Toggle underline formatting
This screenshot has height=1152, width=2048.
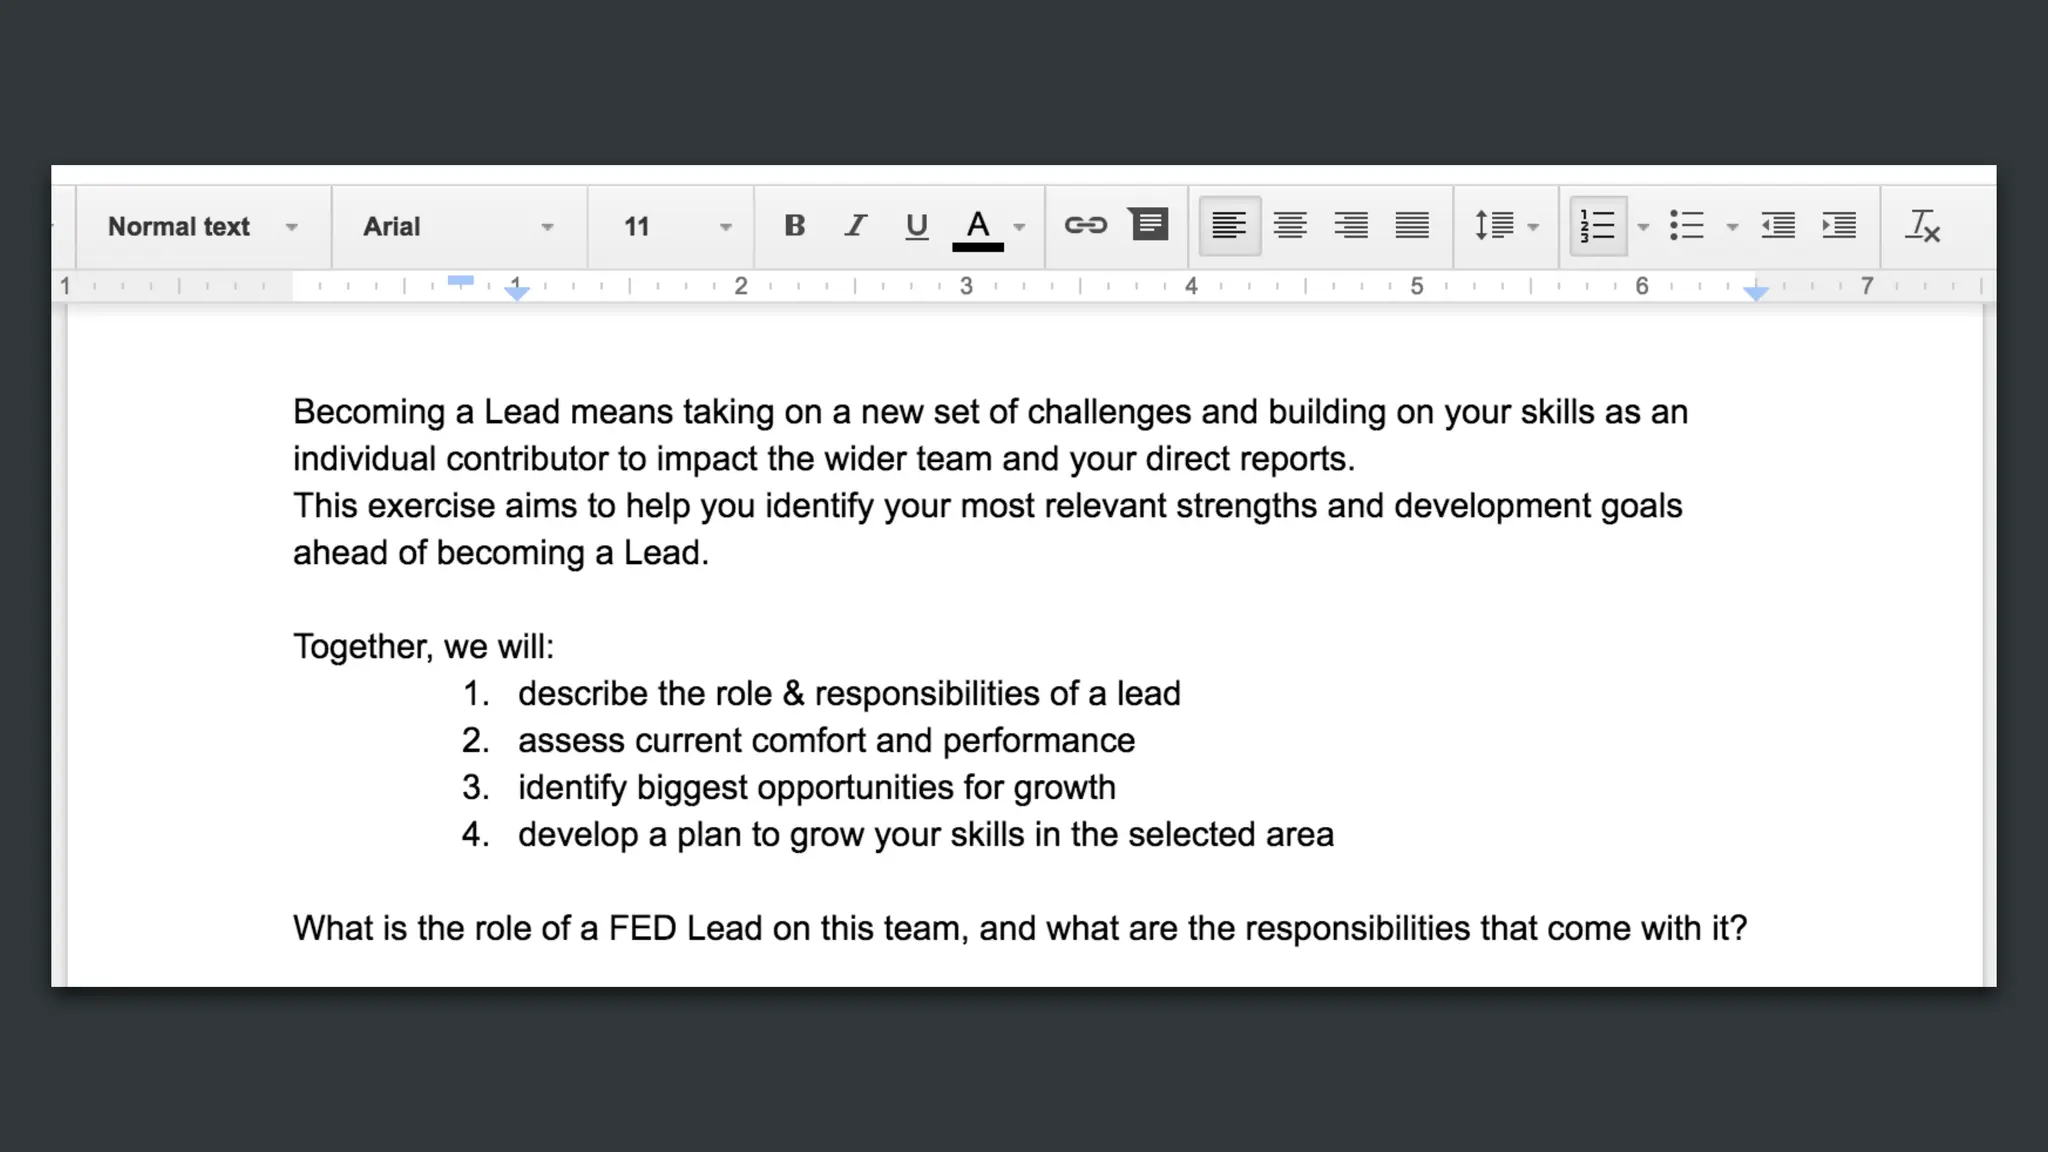click(916, 226)
